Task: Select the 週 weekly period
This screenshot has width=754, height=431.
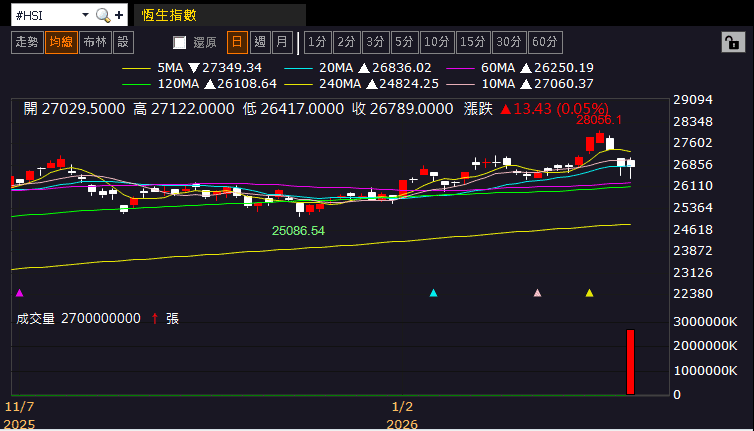Action: [260, 42]
